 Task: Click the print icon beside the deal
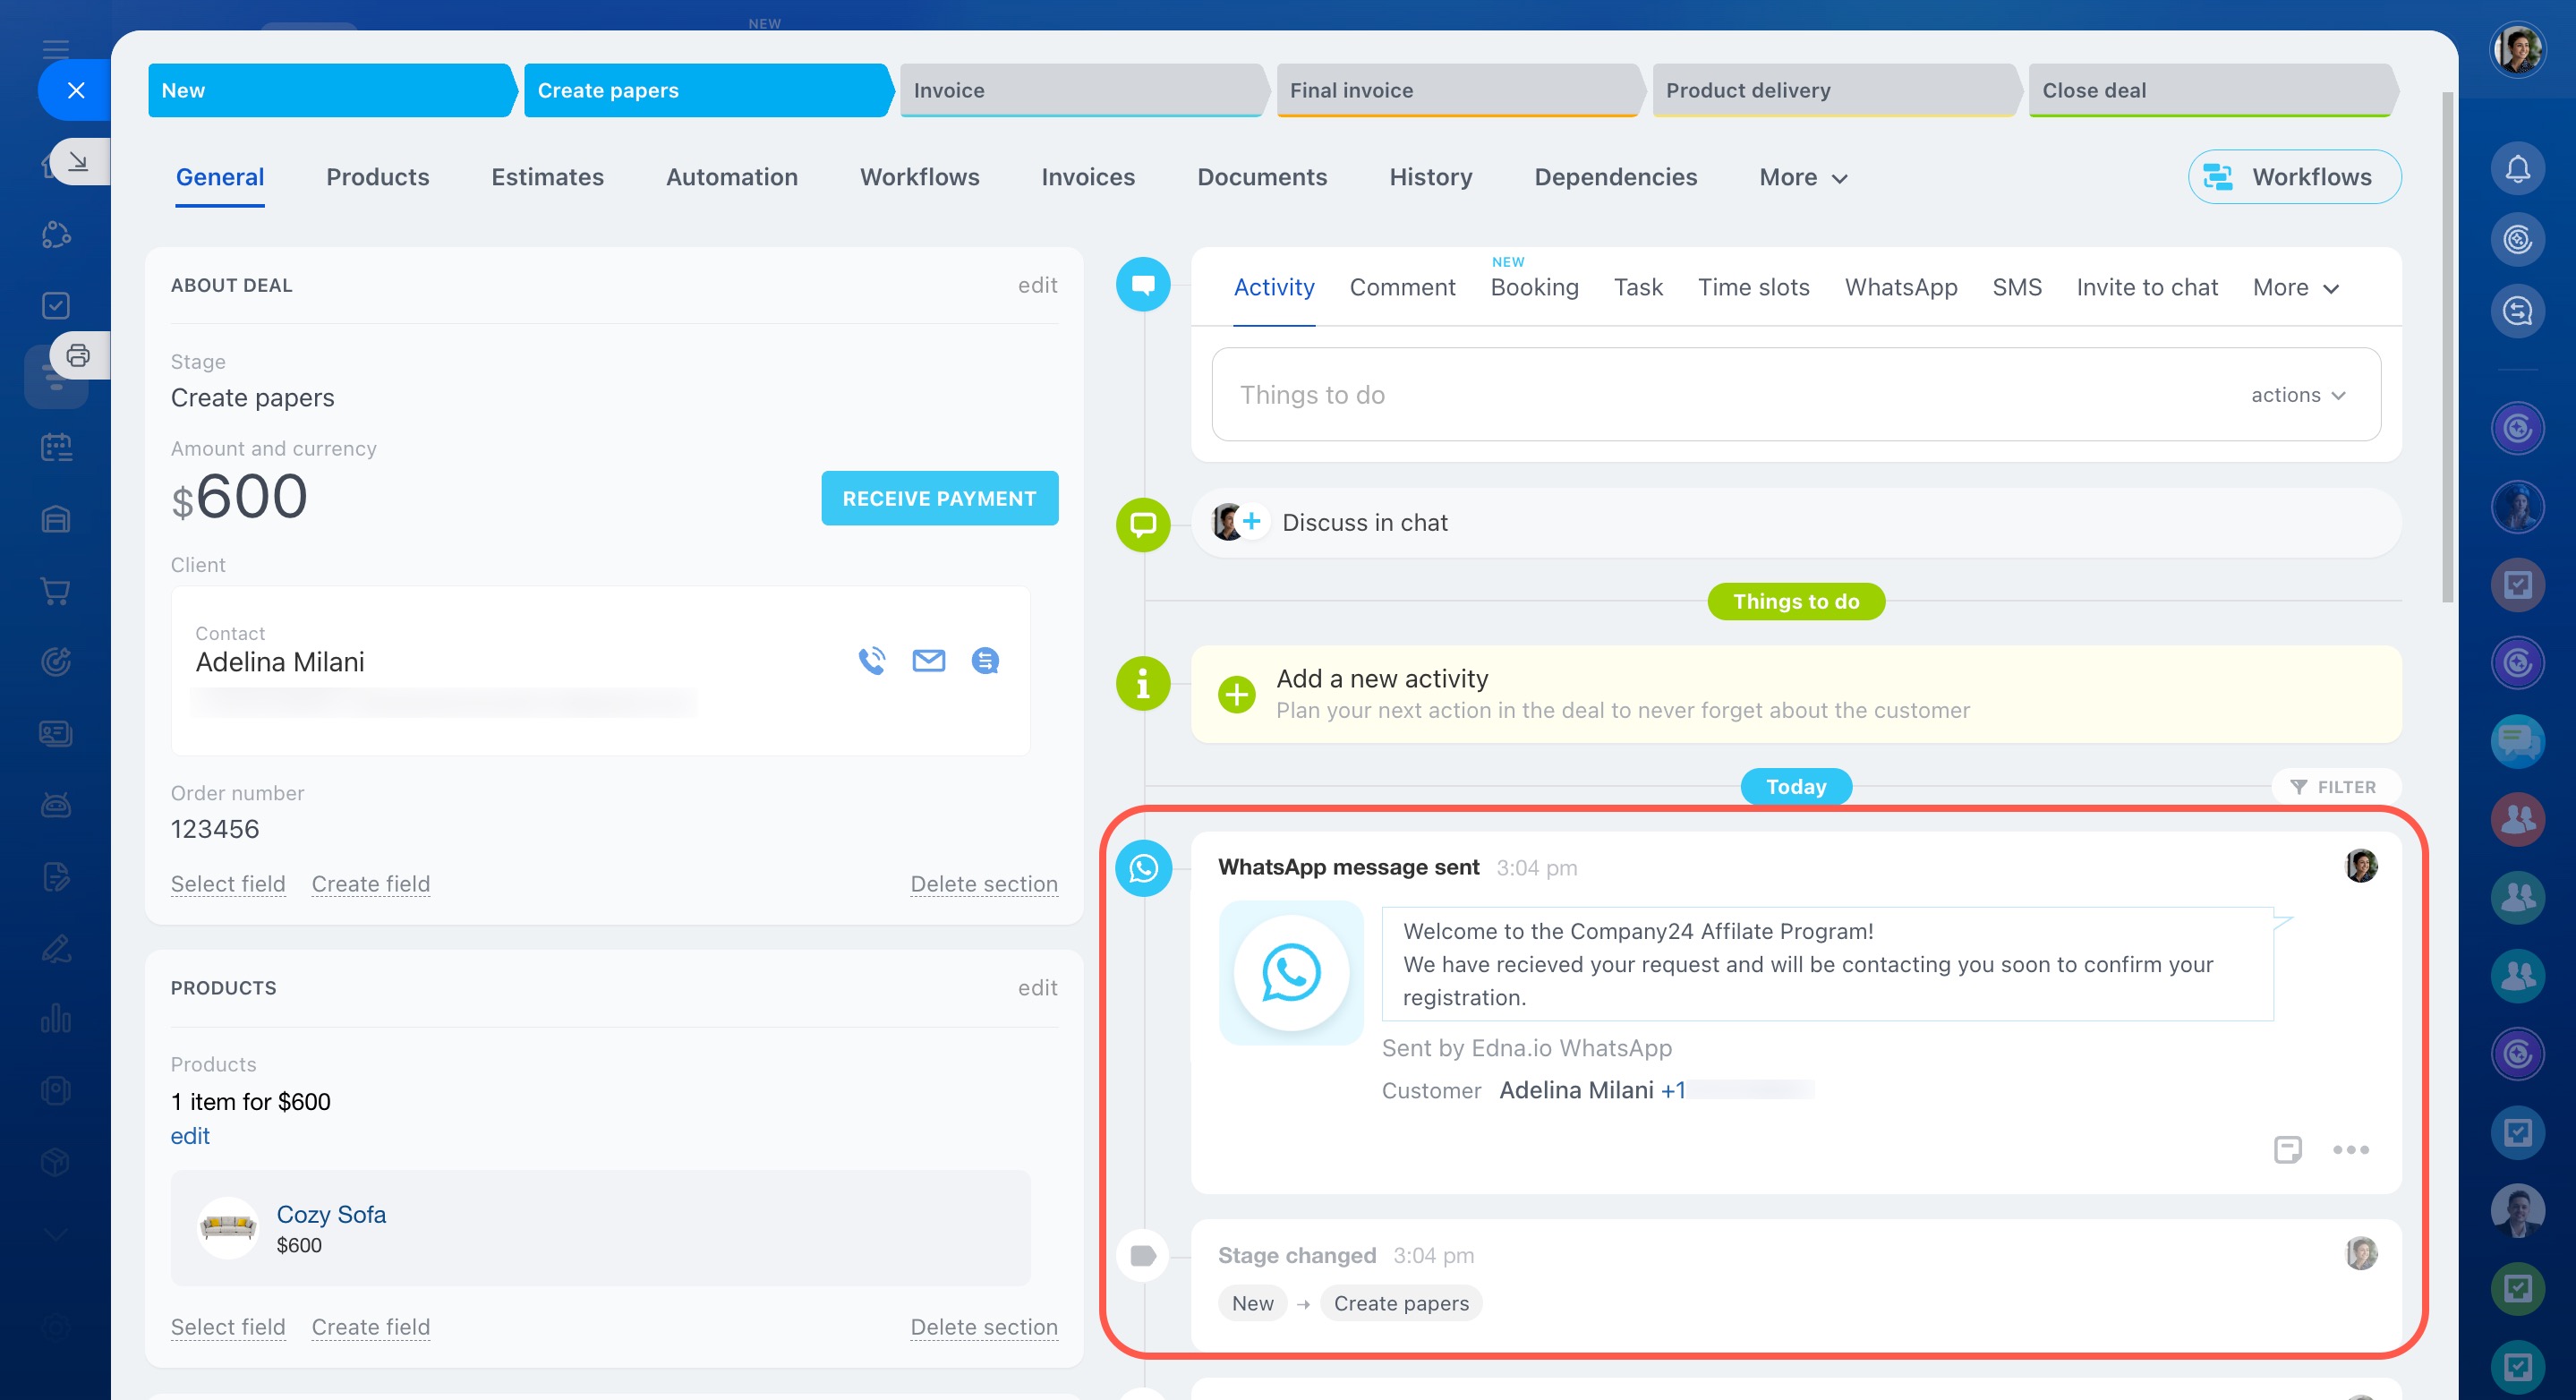click(x=78, y=355)
